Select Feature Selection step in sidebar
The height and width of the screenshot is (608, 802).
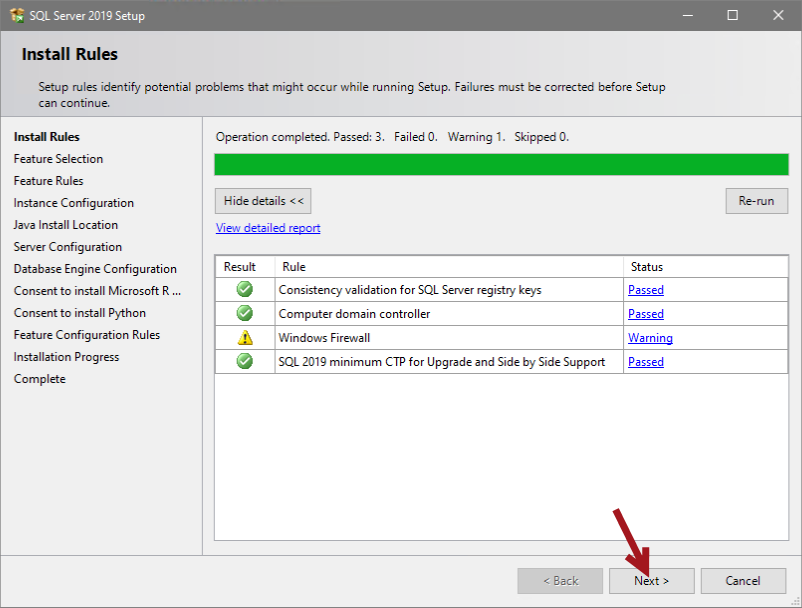coord(58,159)
